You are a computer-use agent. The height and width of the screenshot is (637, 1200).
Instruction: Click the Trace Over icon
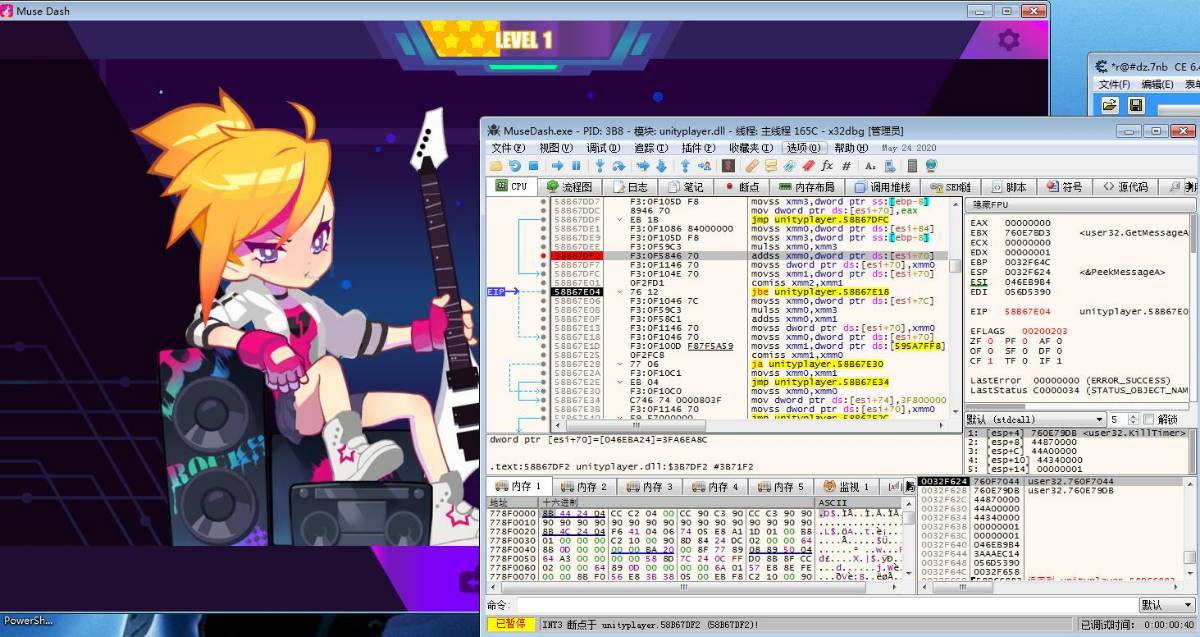(661, 165)
